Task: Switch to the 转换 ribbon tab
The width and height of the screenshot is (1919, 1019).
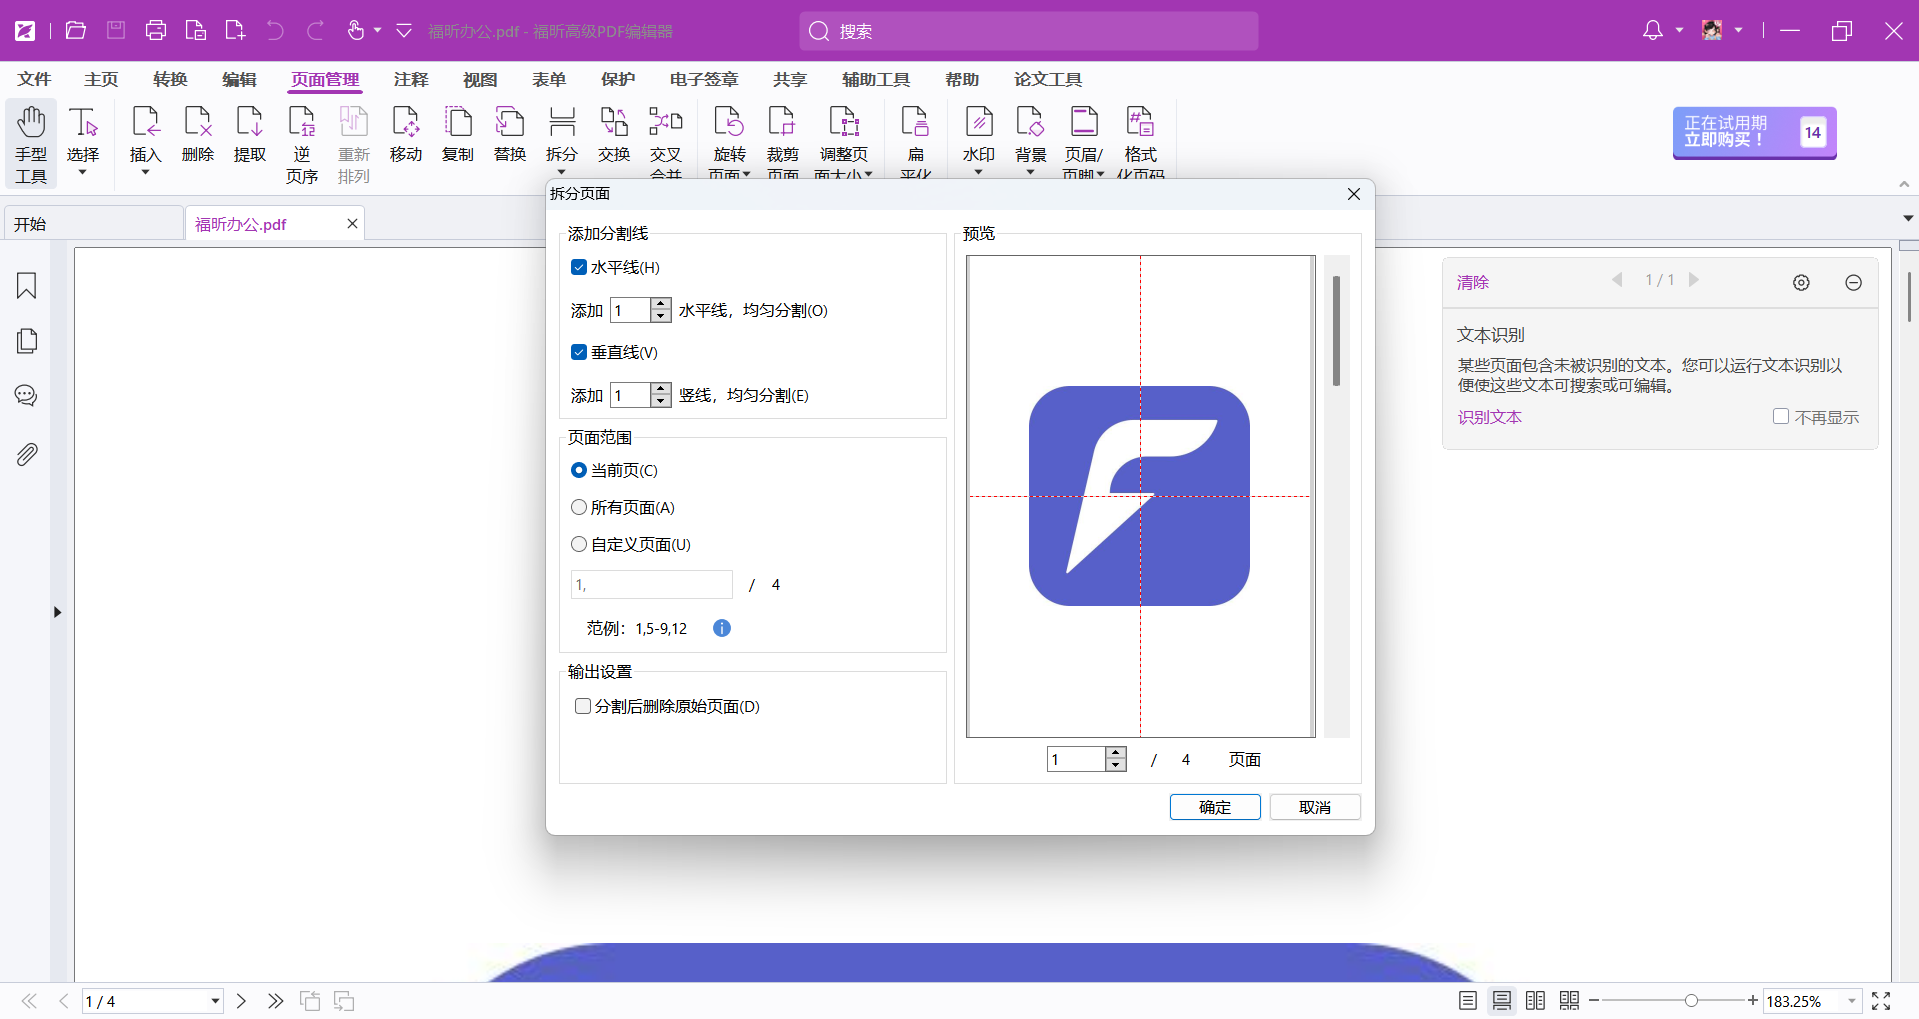Action: (170, 79)
